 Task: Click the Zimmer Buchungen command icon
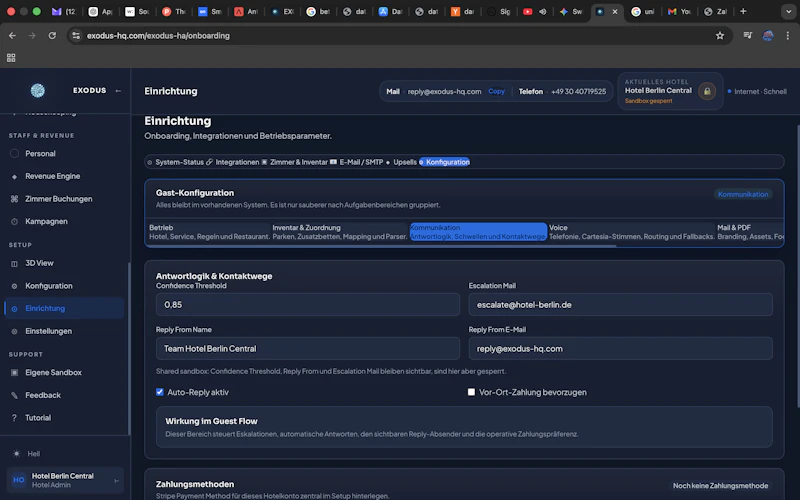click(14, 199)
